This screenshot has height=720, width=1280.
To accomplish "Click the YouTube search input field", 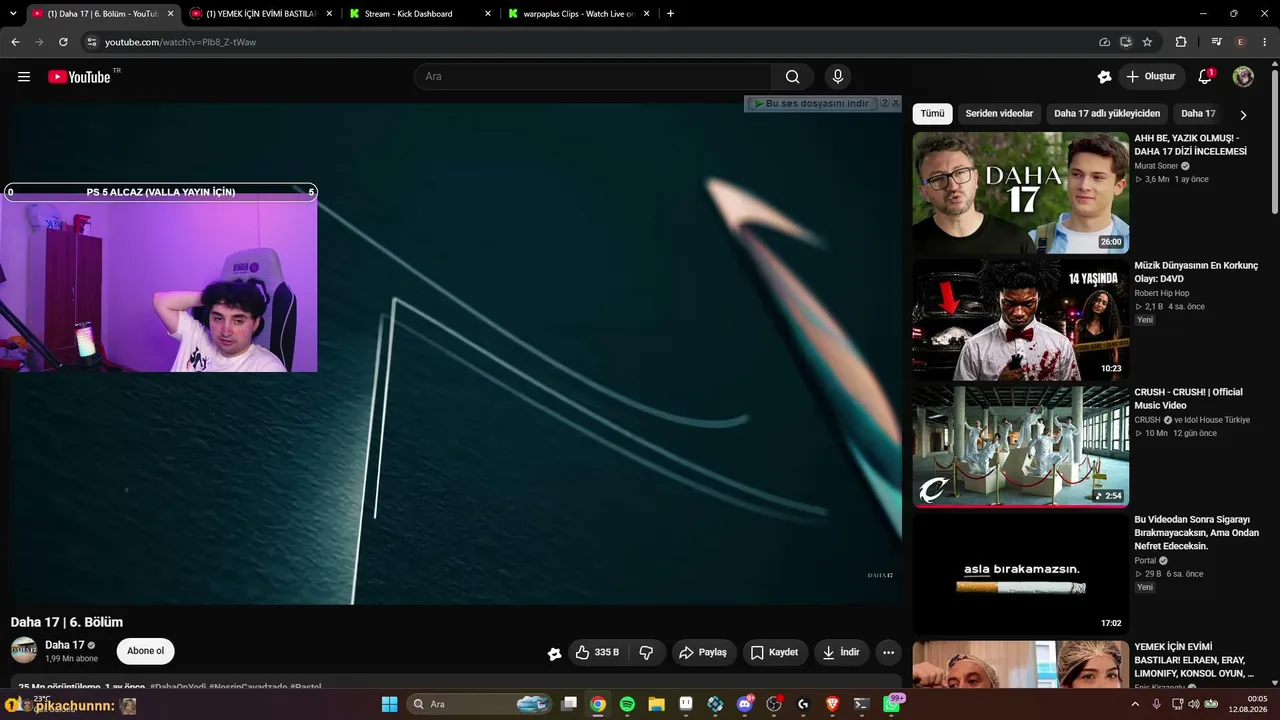I will pos(593,77).
